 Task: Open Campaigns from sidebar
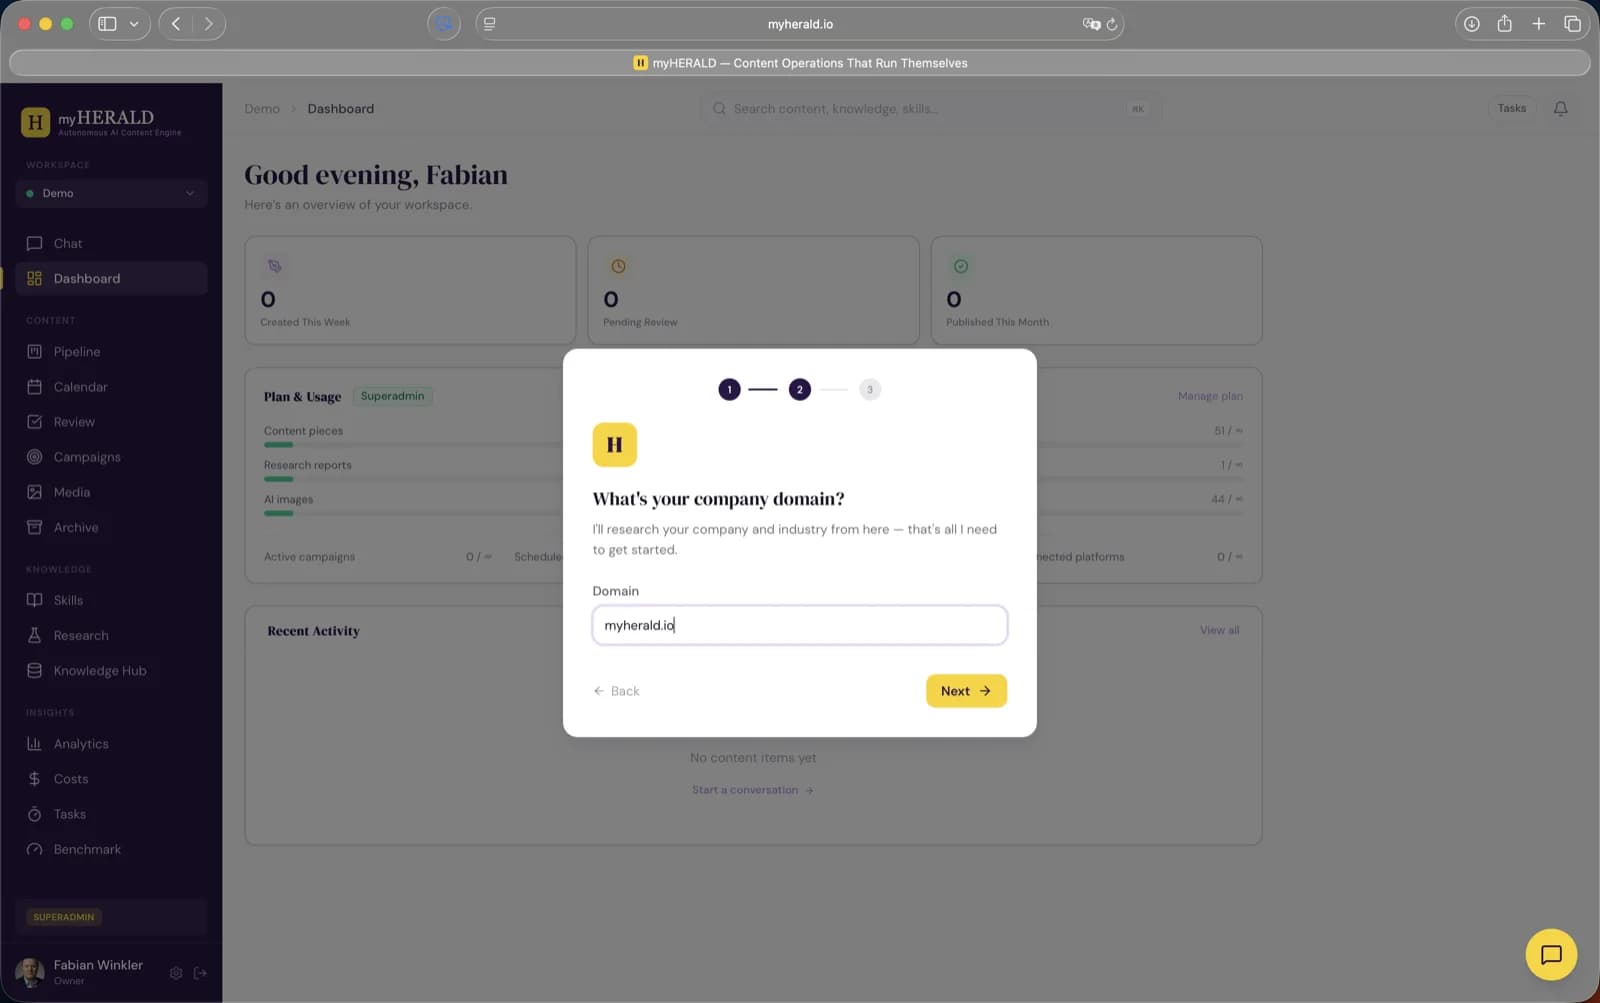111,456
